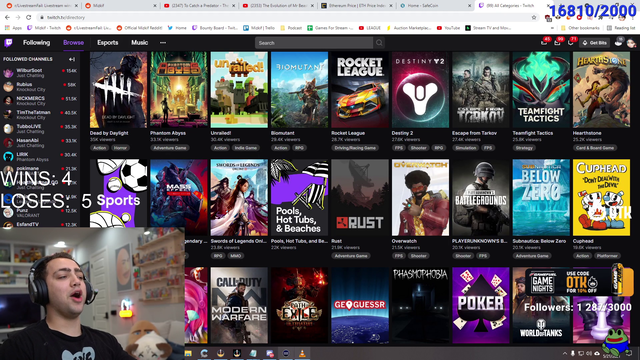The image size is (640, 360).
Task: Open the Reading list button
Action: click(x=621, y=28)
